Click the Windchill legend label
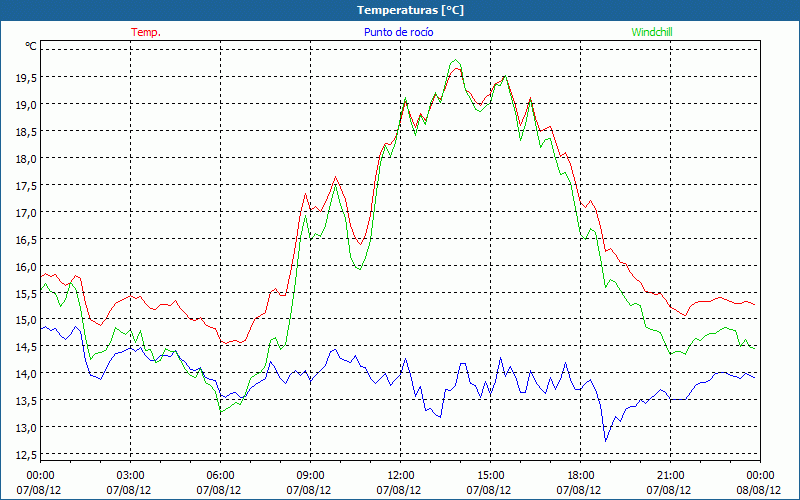Image resolution: width=800 pixels, height=500 pixels. point(652,32)
